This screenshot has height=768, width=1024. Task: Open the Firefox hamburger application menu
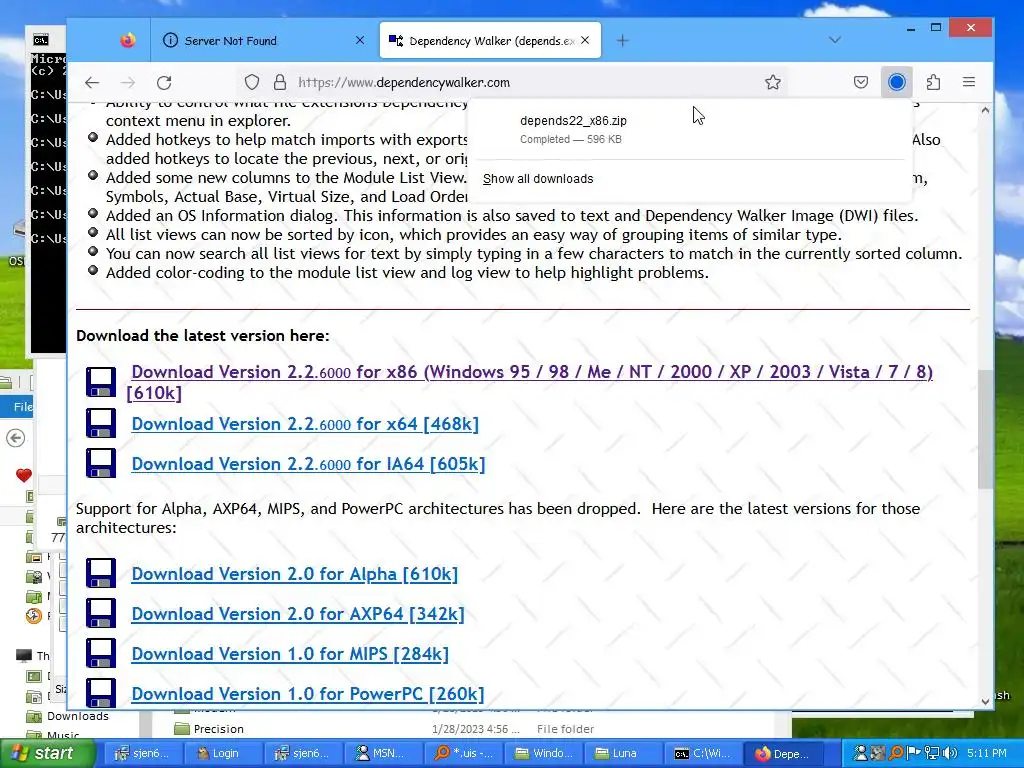pos(969,82)
